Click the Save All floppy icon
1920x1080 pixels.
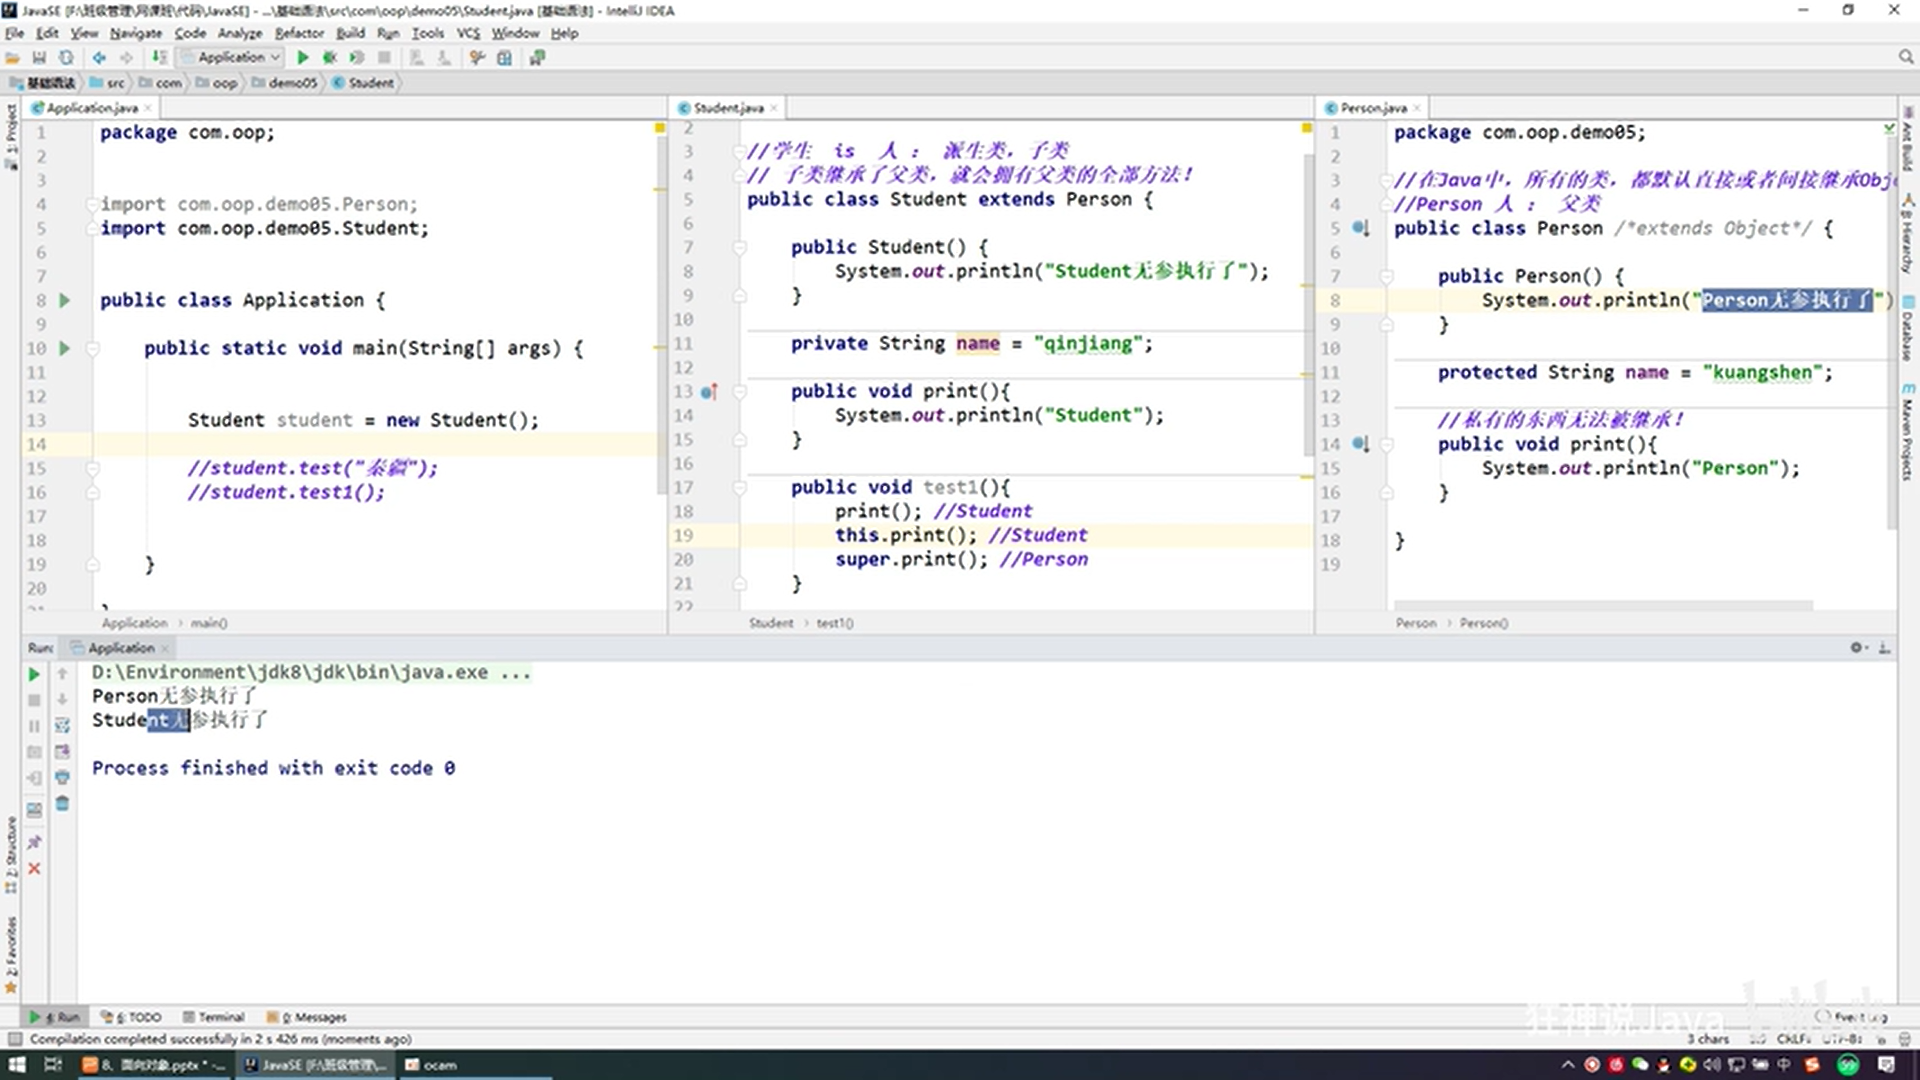[x=39, y=58]
